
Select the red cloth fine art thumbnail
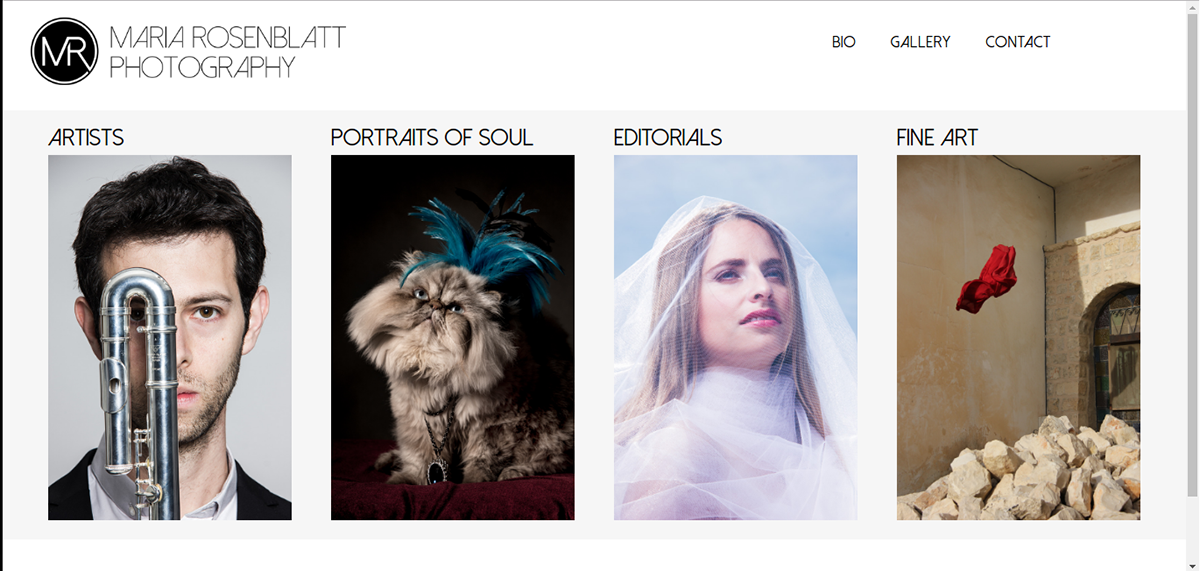[1018, 337]
